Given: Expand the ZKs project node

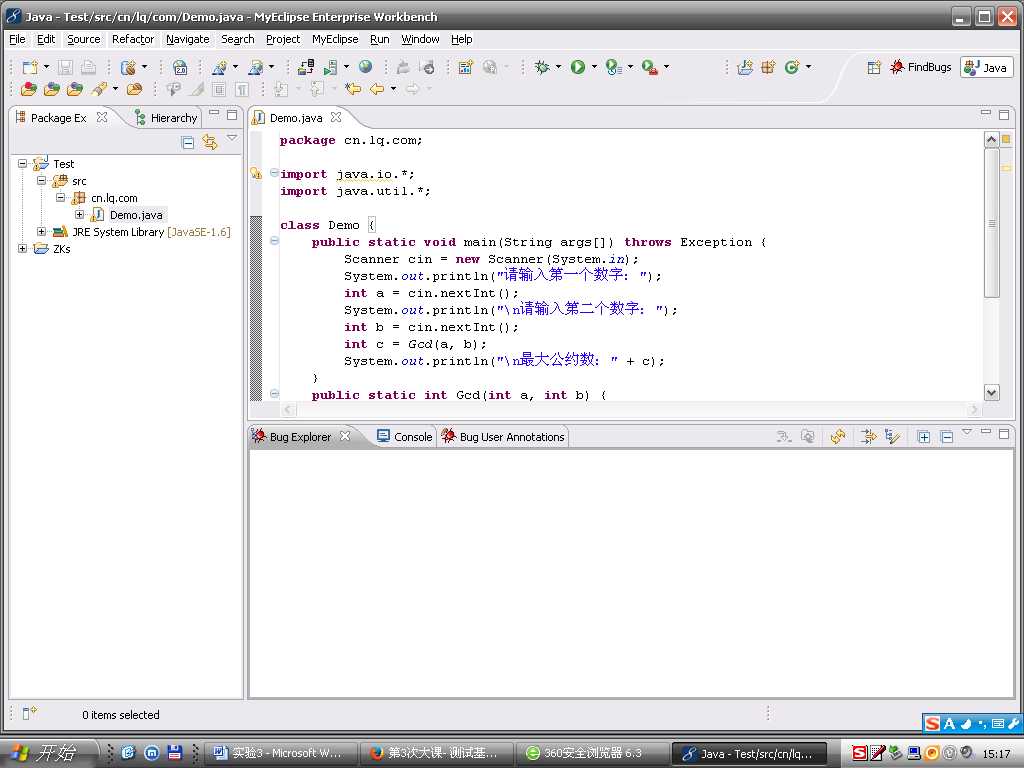Looking at the screenshot, I should (x=23, y=248).
